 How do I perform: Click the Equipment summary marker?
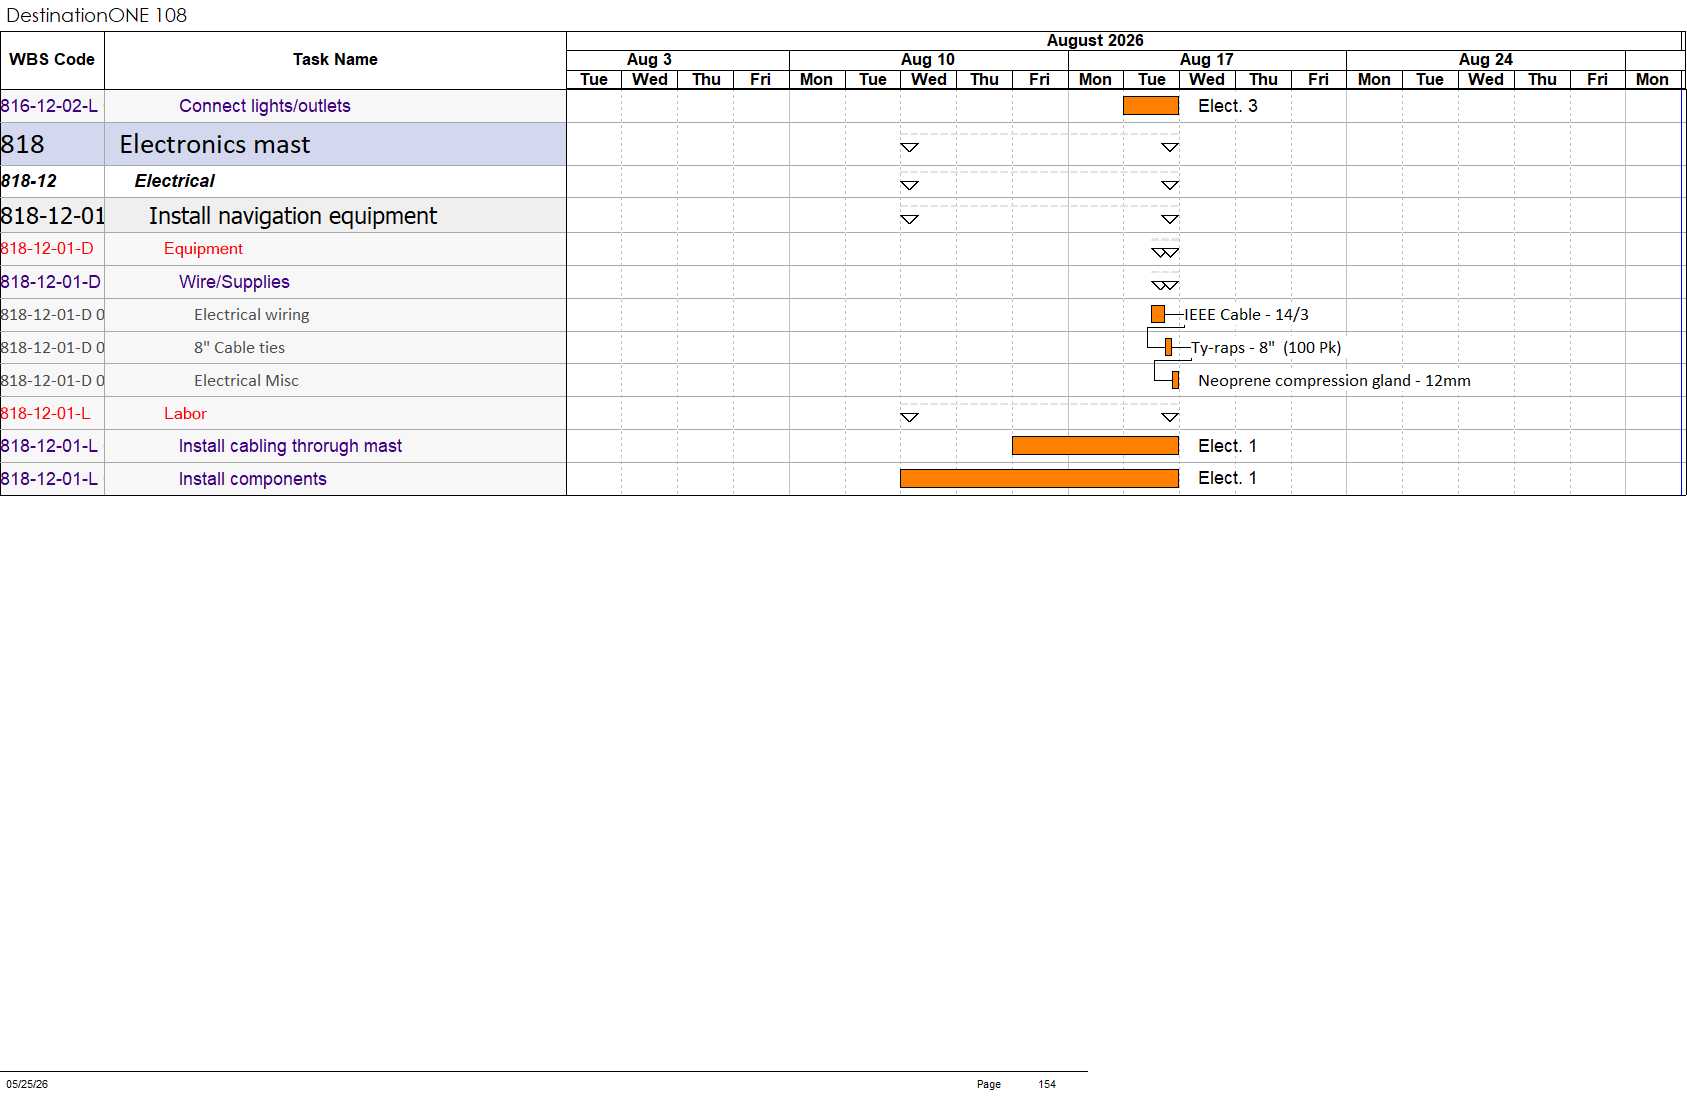(x=1165, y=253)
